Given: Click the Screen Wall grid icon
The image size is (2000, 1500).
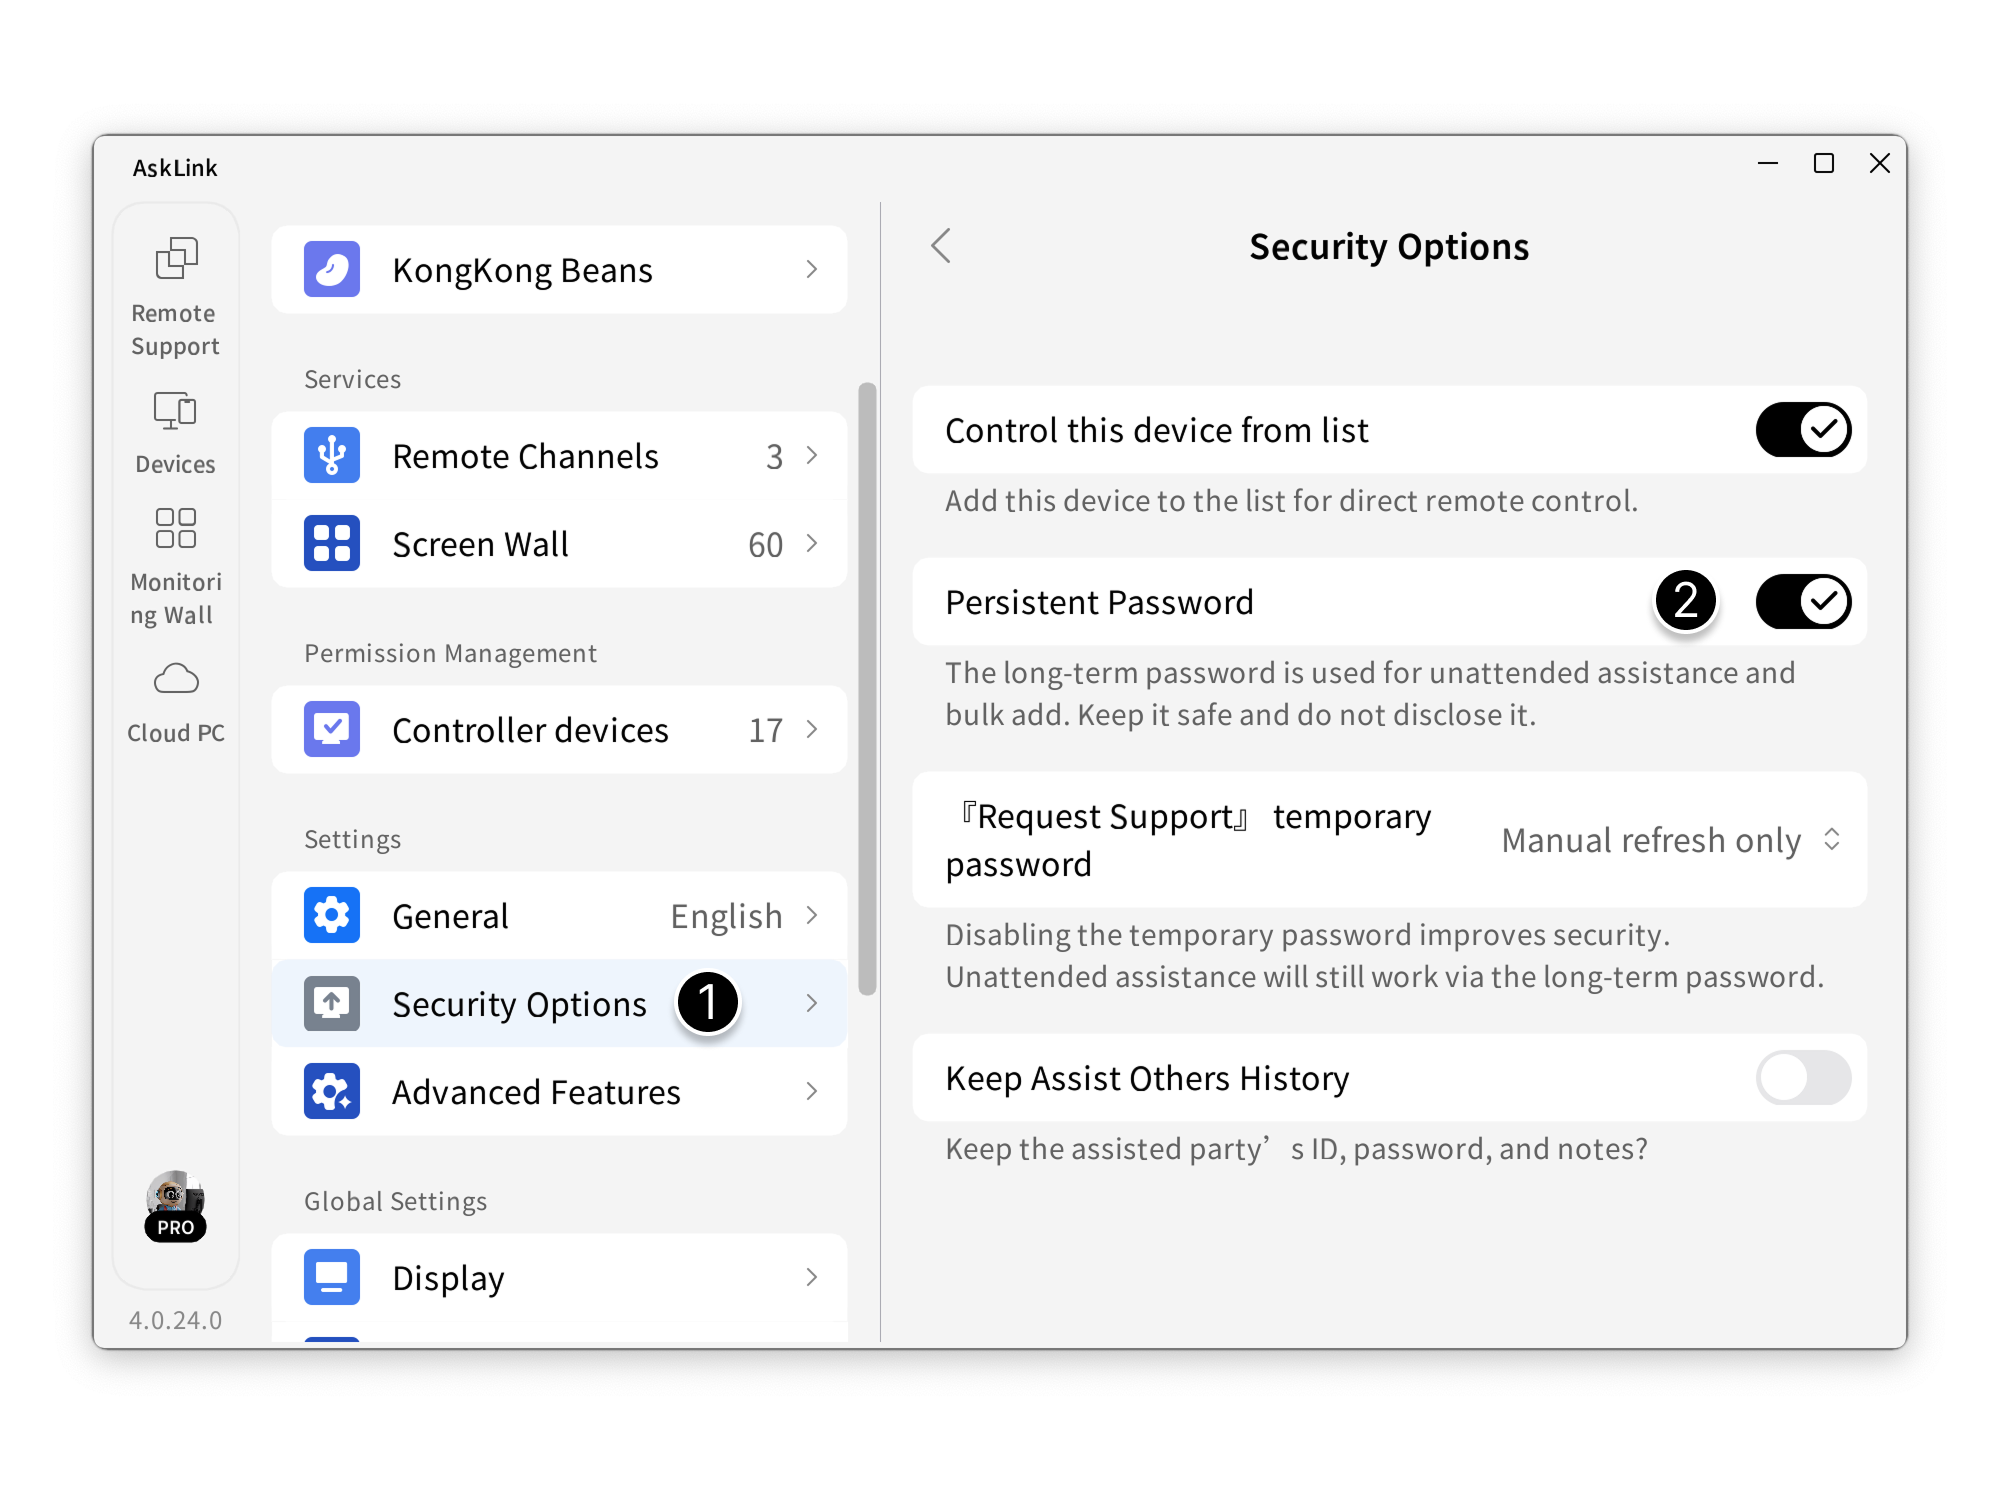Looking at the screenshot, I should click(x=332, y=543).
